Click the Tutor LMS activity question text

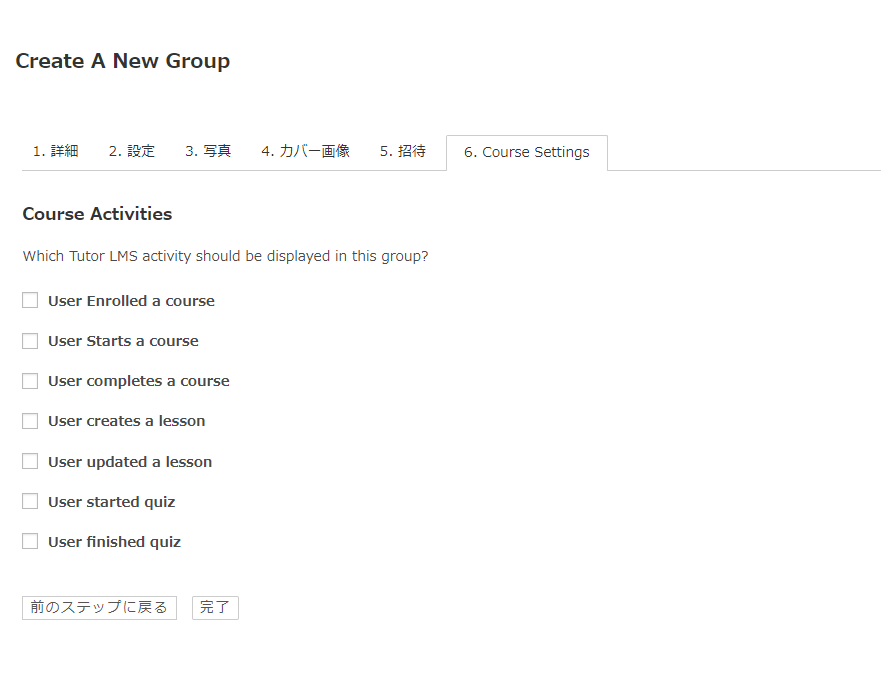point(225,256)
